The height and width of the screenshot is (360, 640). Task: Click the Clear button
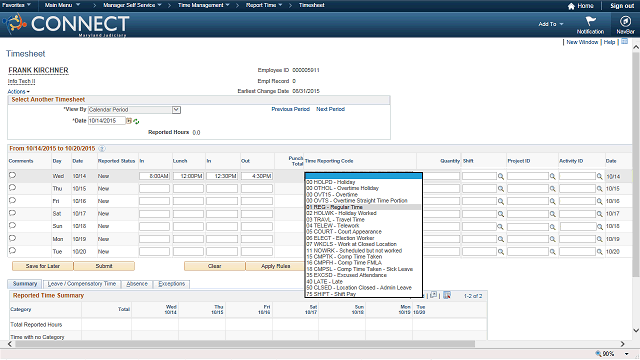tap(215, 266)
